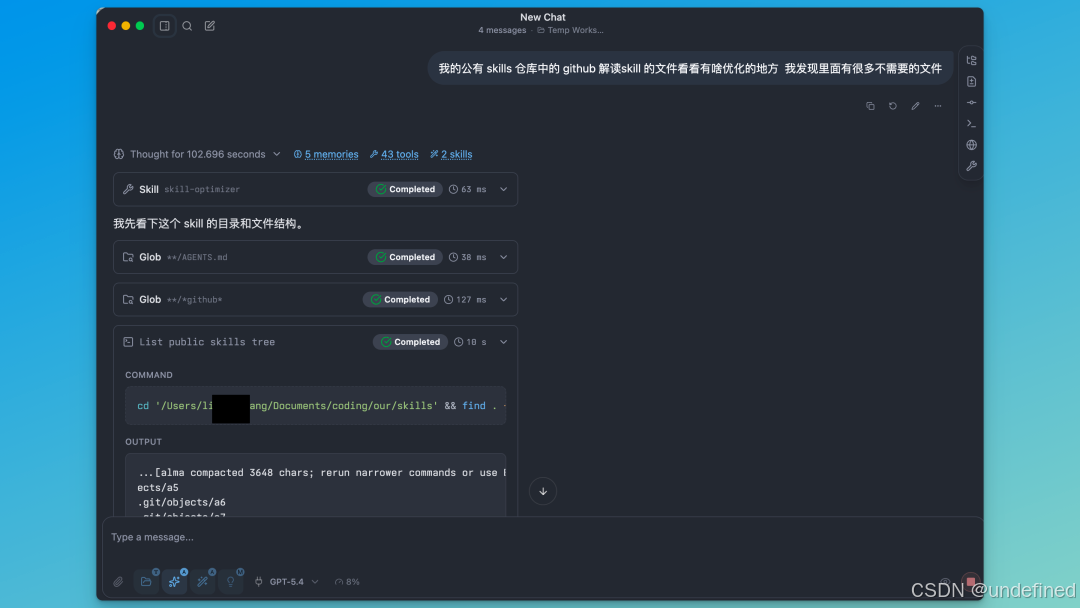This screenshot has width=1080, height=608.
Task: Start a new chat with compose icon
Action: (210, 26)
